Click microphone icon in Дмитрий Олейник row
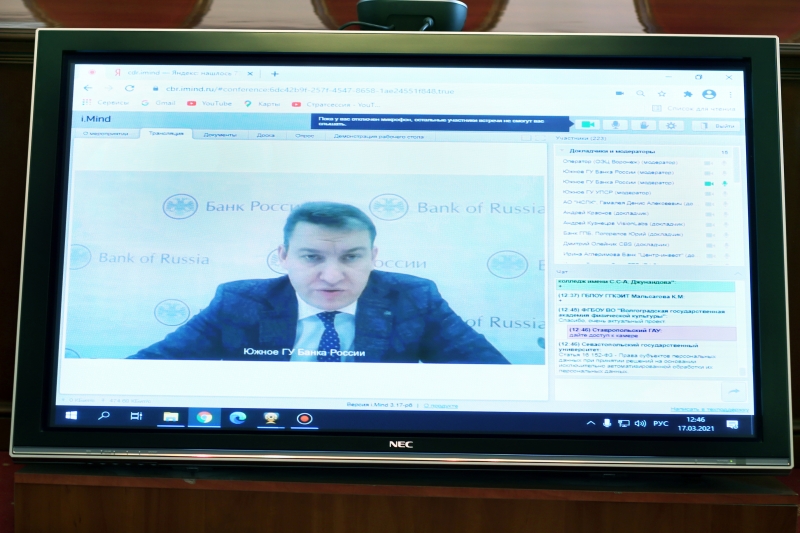 point(725,245)
